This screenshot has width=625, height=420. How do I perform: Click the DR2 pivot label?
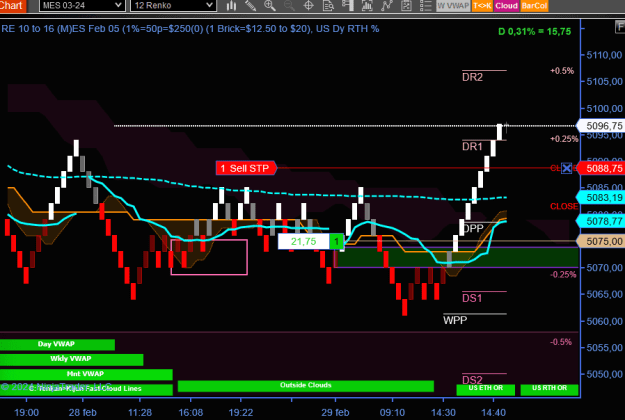(x=472, y=77)
